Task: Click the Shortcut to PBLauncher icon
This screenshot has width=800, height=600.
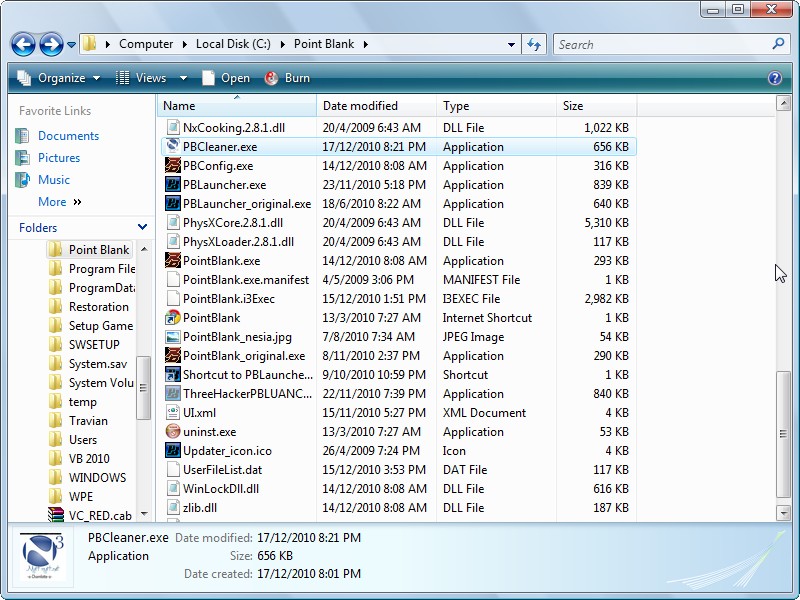Action: pyautogui.click(x=173, y=374)
